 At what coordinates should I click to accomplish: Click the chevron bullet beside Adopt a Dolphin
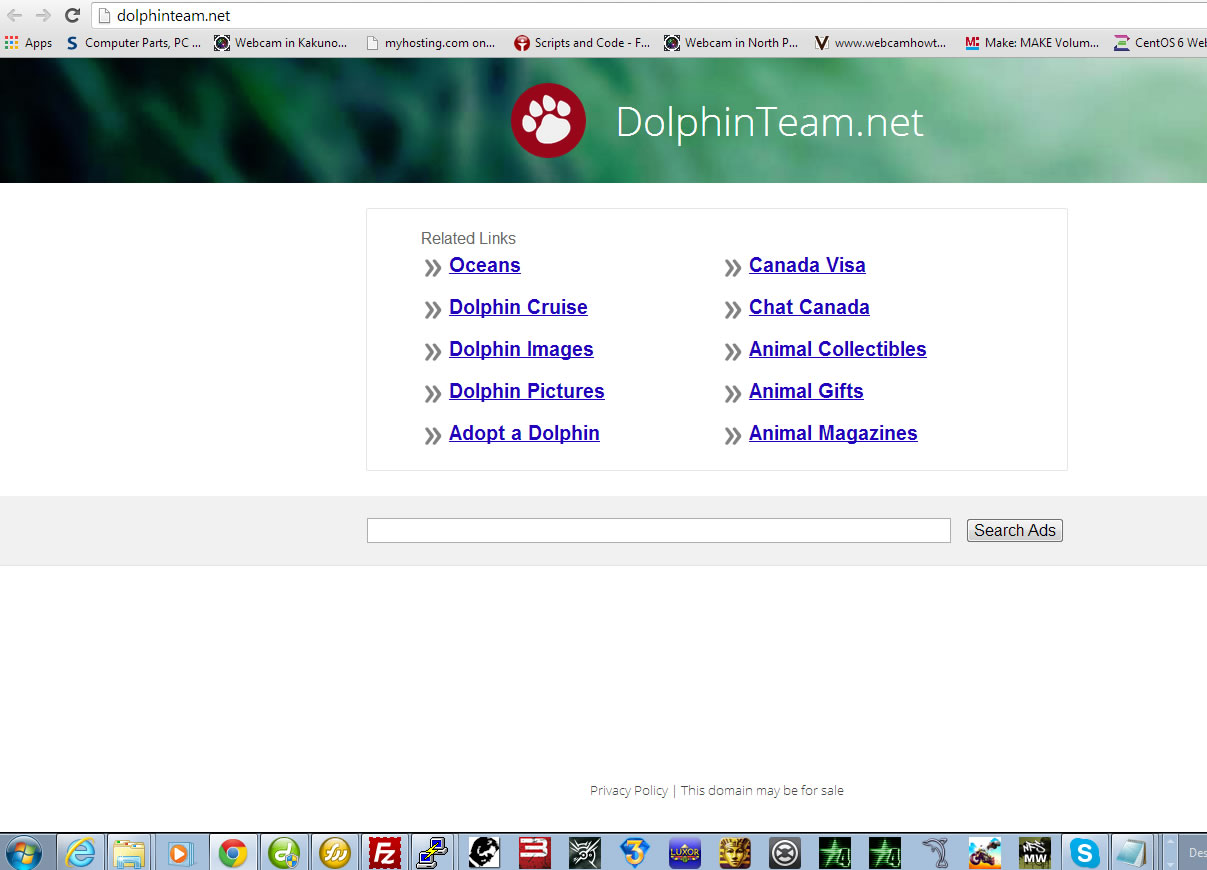point(433,436)
